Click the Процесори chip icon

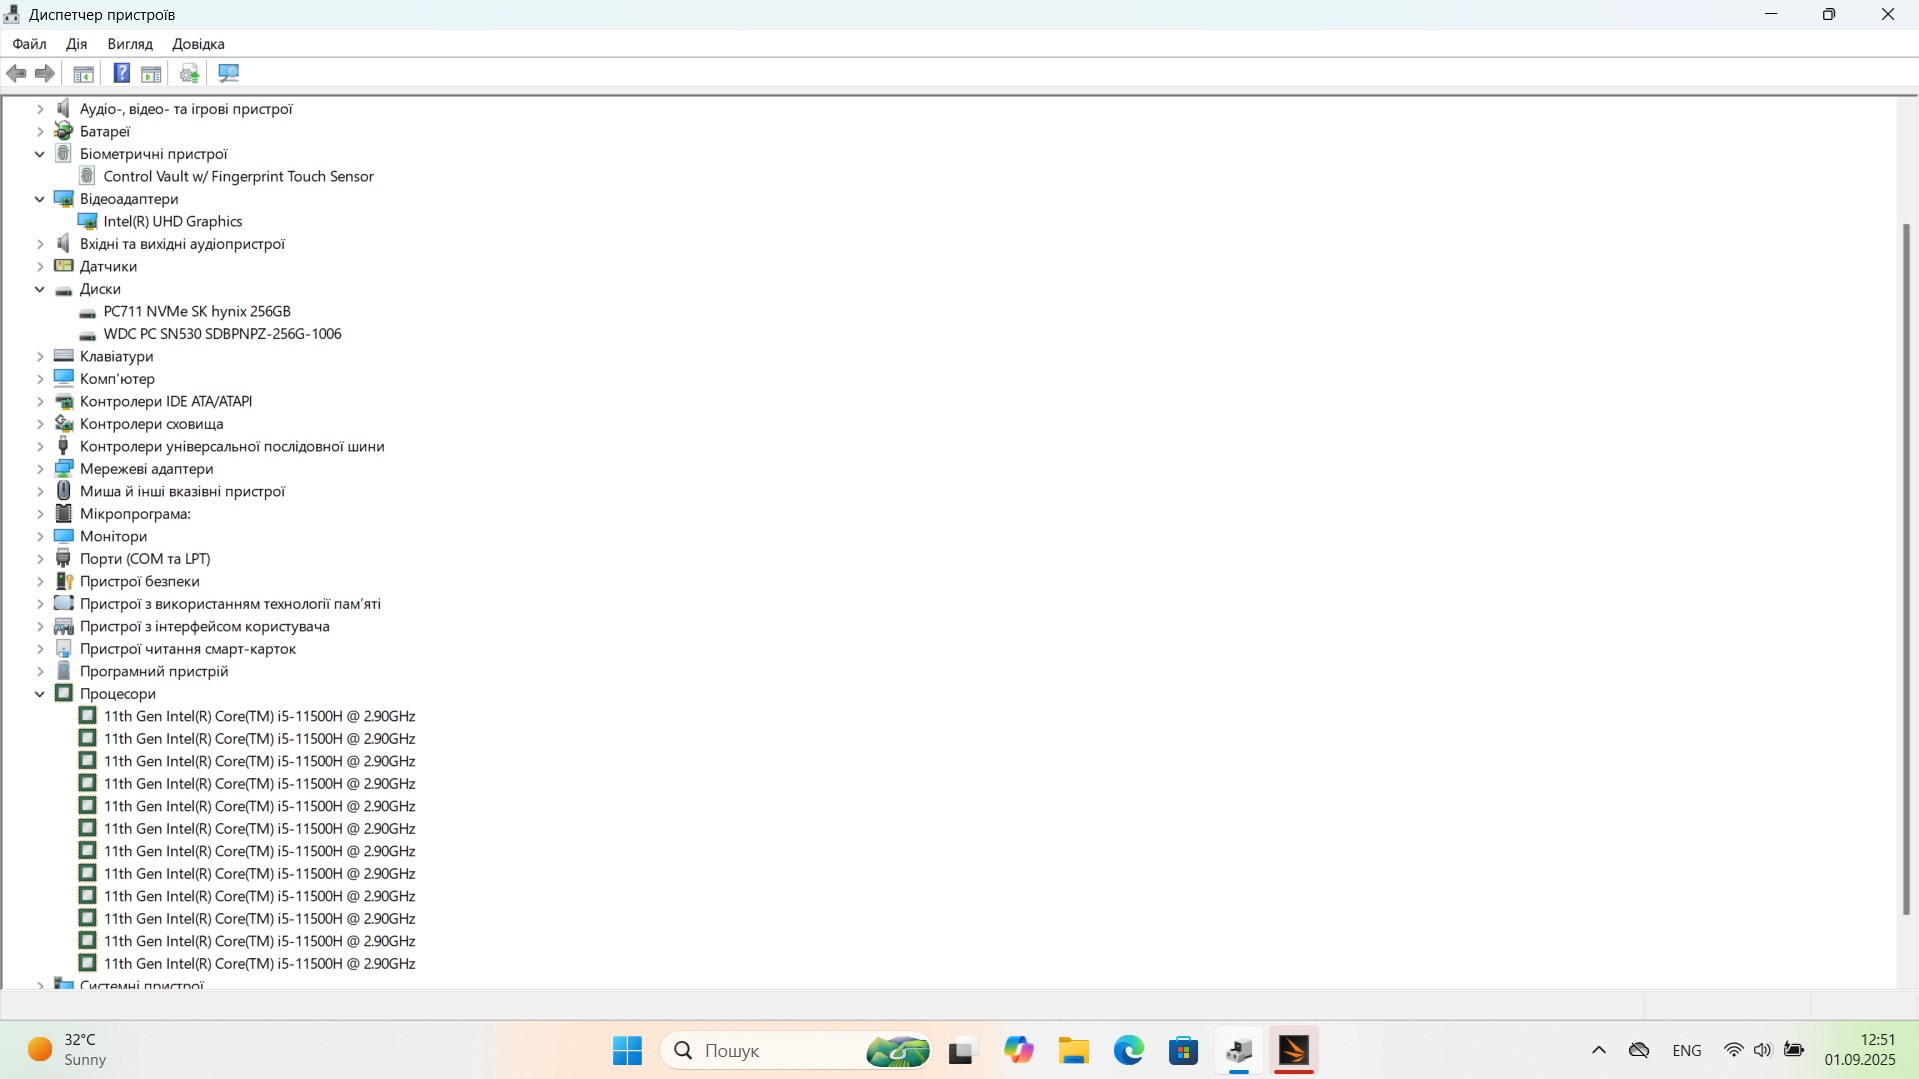point(64,693)
